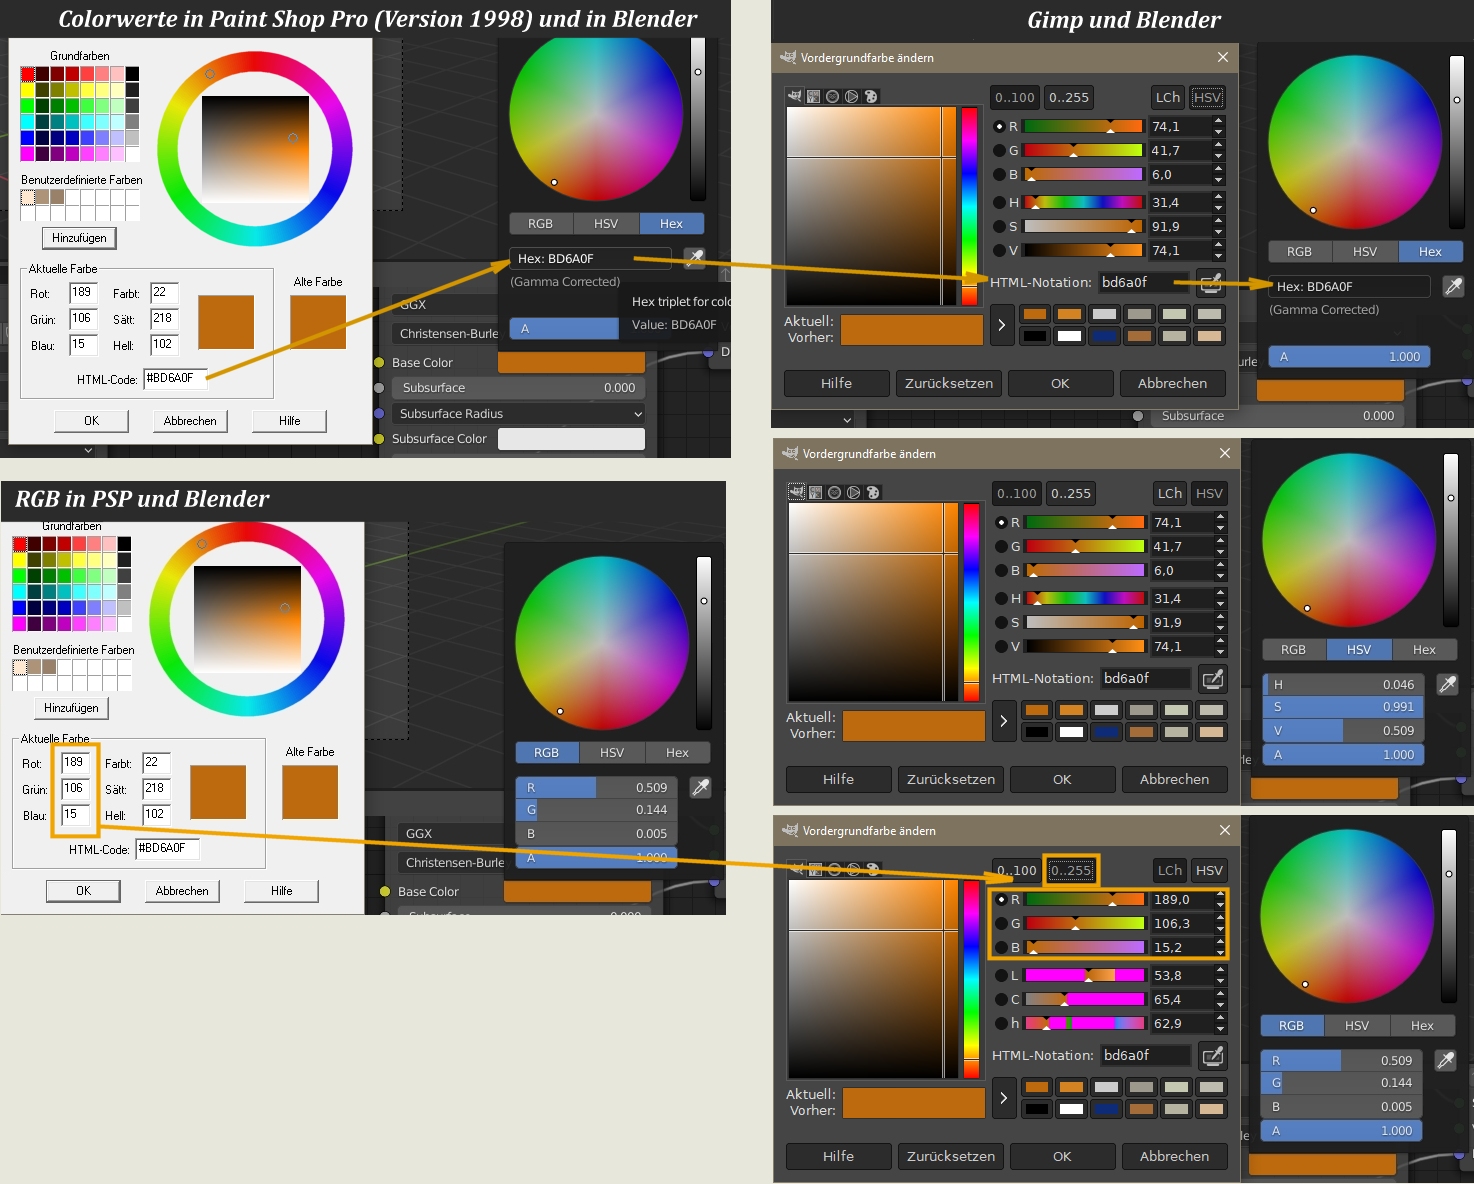Select the S channel radio in middle GIMP dialog
1474x1184 pixels.
click(x=1001, y=622)
